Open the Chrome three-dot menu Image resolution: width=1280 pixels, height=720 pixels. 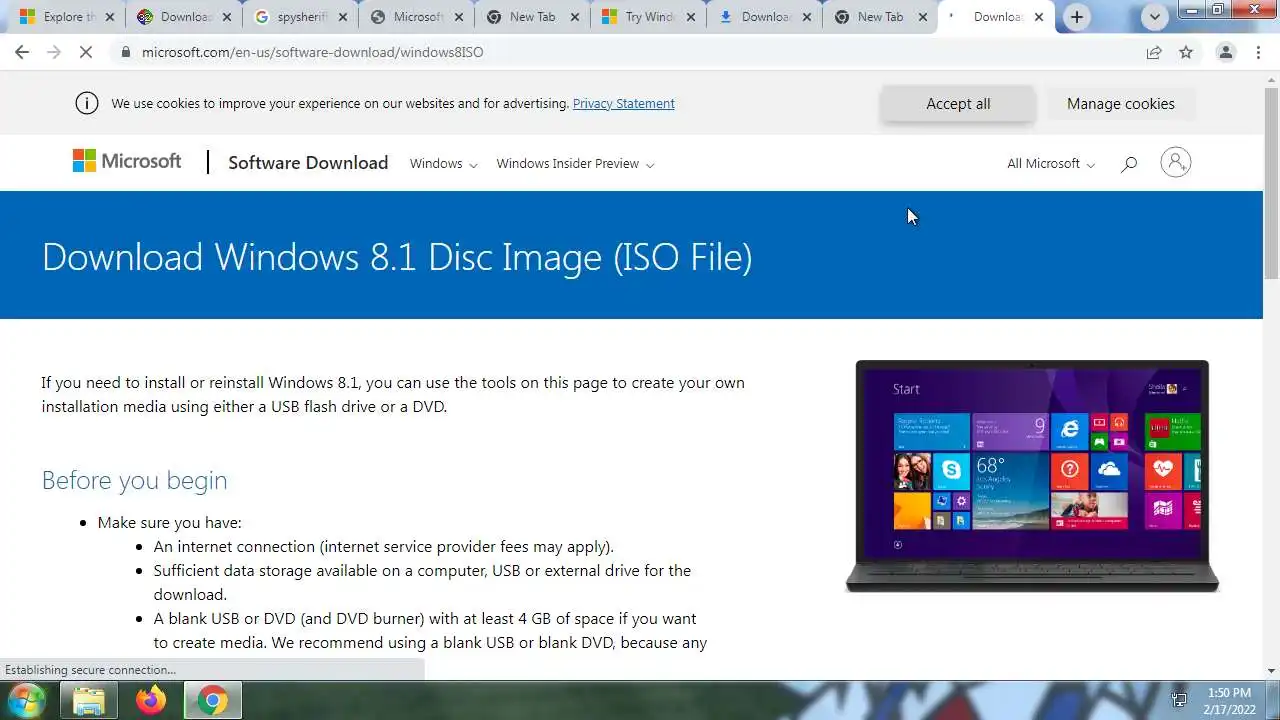point(1258,52)
